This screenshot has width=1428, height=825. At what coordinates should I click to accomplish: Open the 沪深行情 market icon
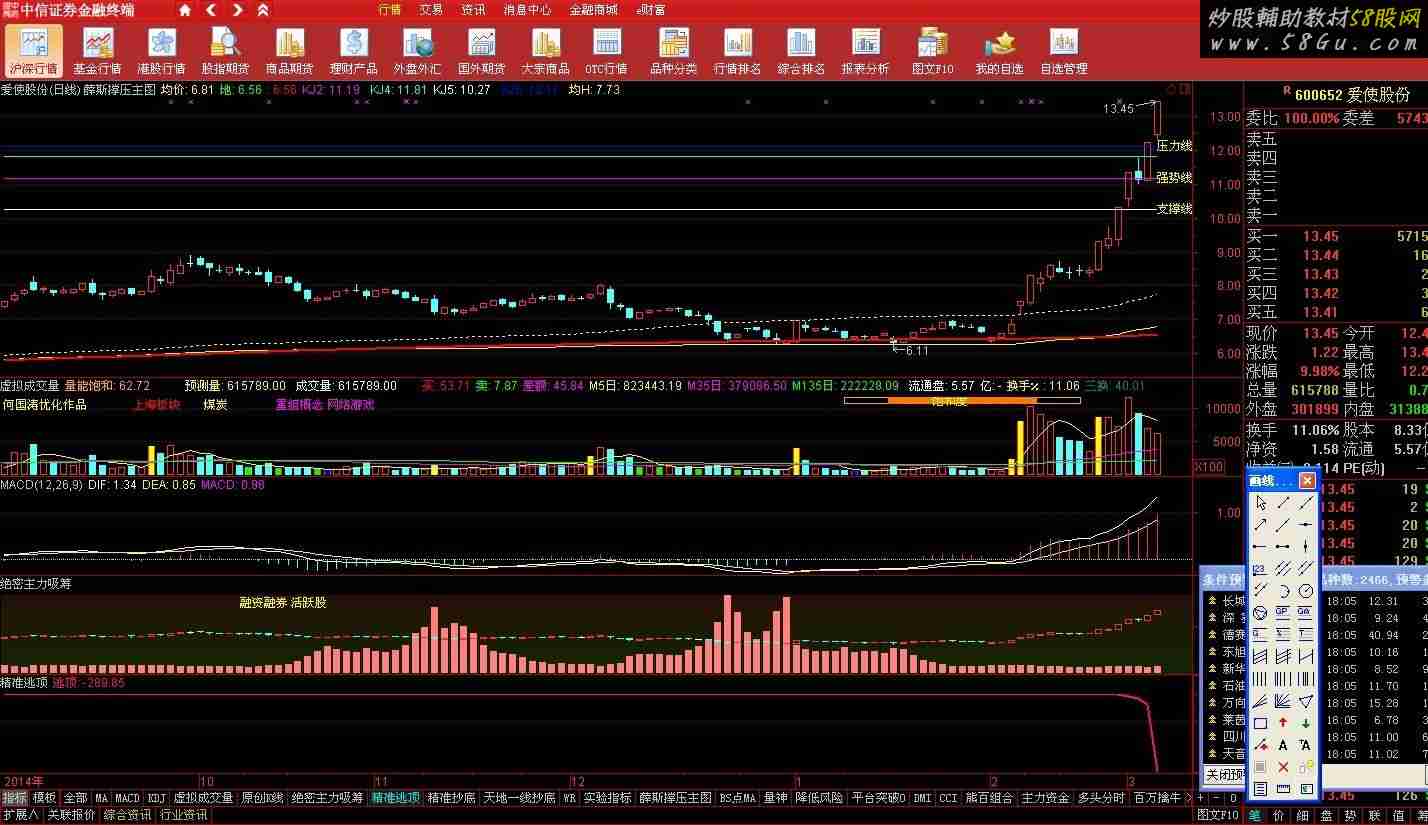tap(34, 51)
